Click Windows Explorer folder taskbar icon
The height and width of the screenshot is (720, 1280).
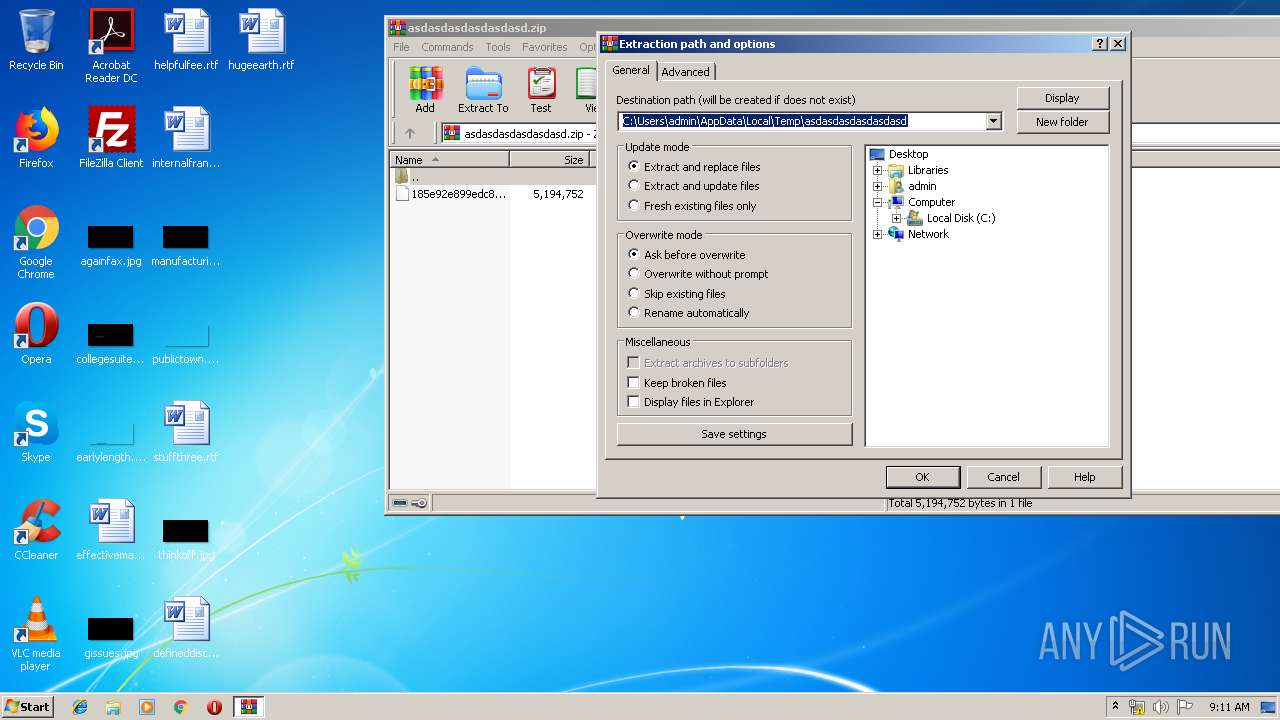pyautogui.click(x=113, y=707)
